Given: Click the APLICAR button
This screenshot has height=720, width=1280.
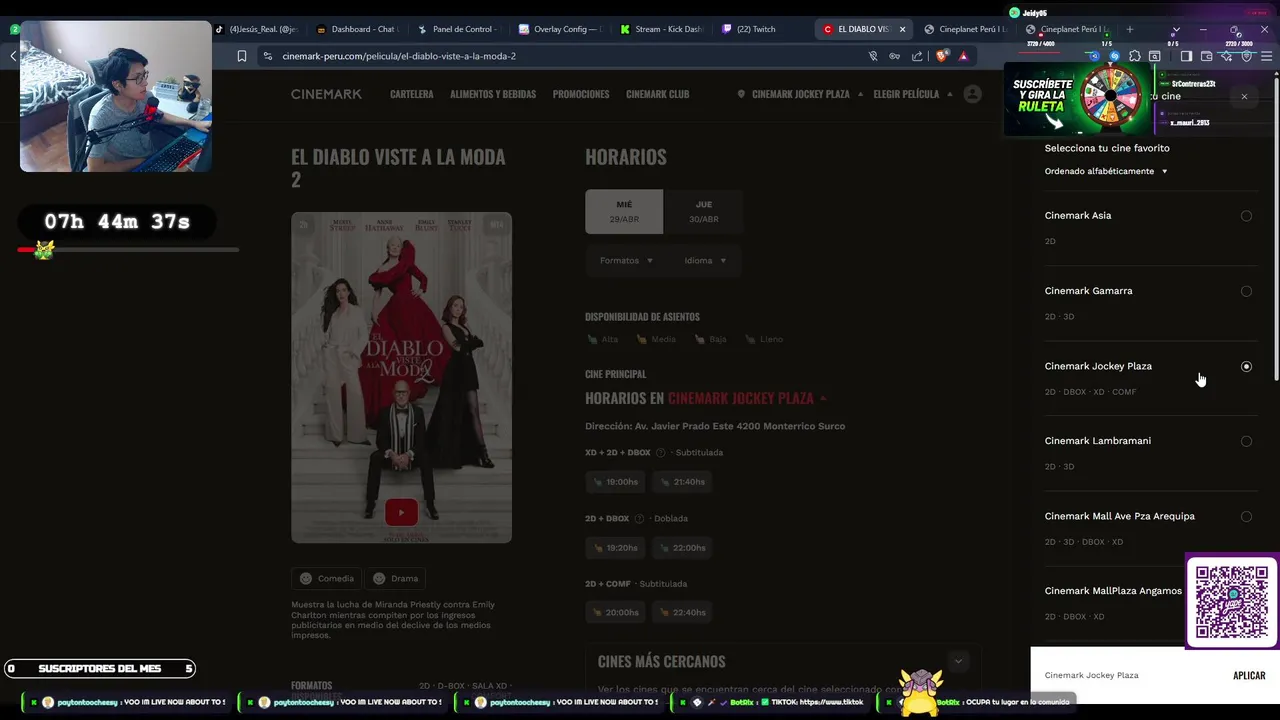Looking at the screenshot, I should click(1249, 676).
